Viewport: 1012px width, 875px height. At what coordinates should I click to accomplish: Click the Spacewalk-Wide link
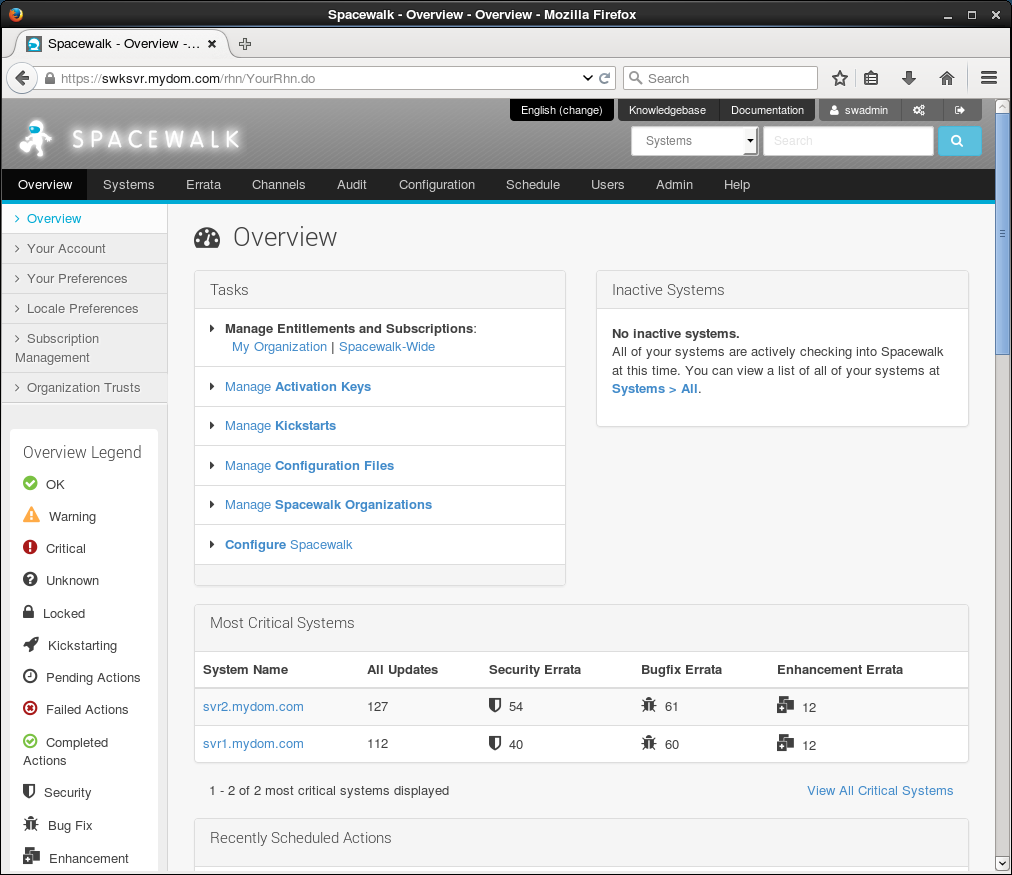click(387, 347)
